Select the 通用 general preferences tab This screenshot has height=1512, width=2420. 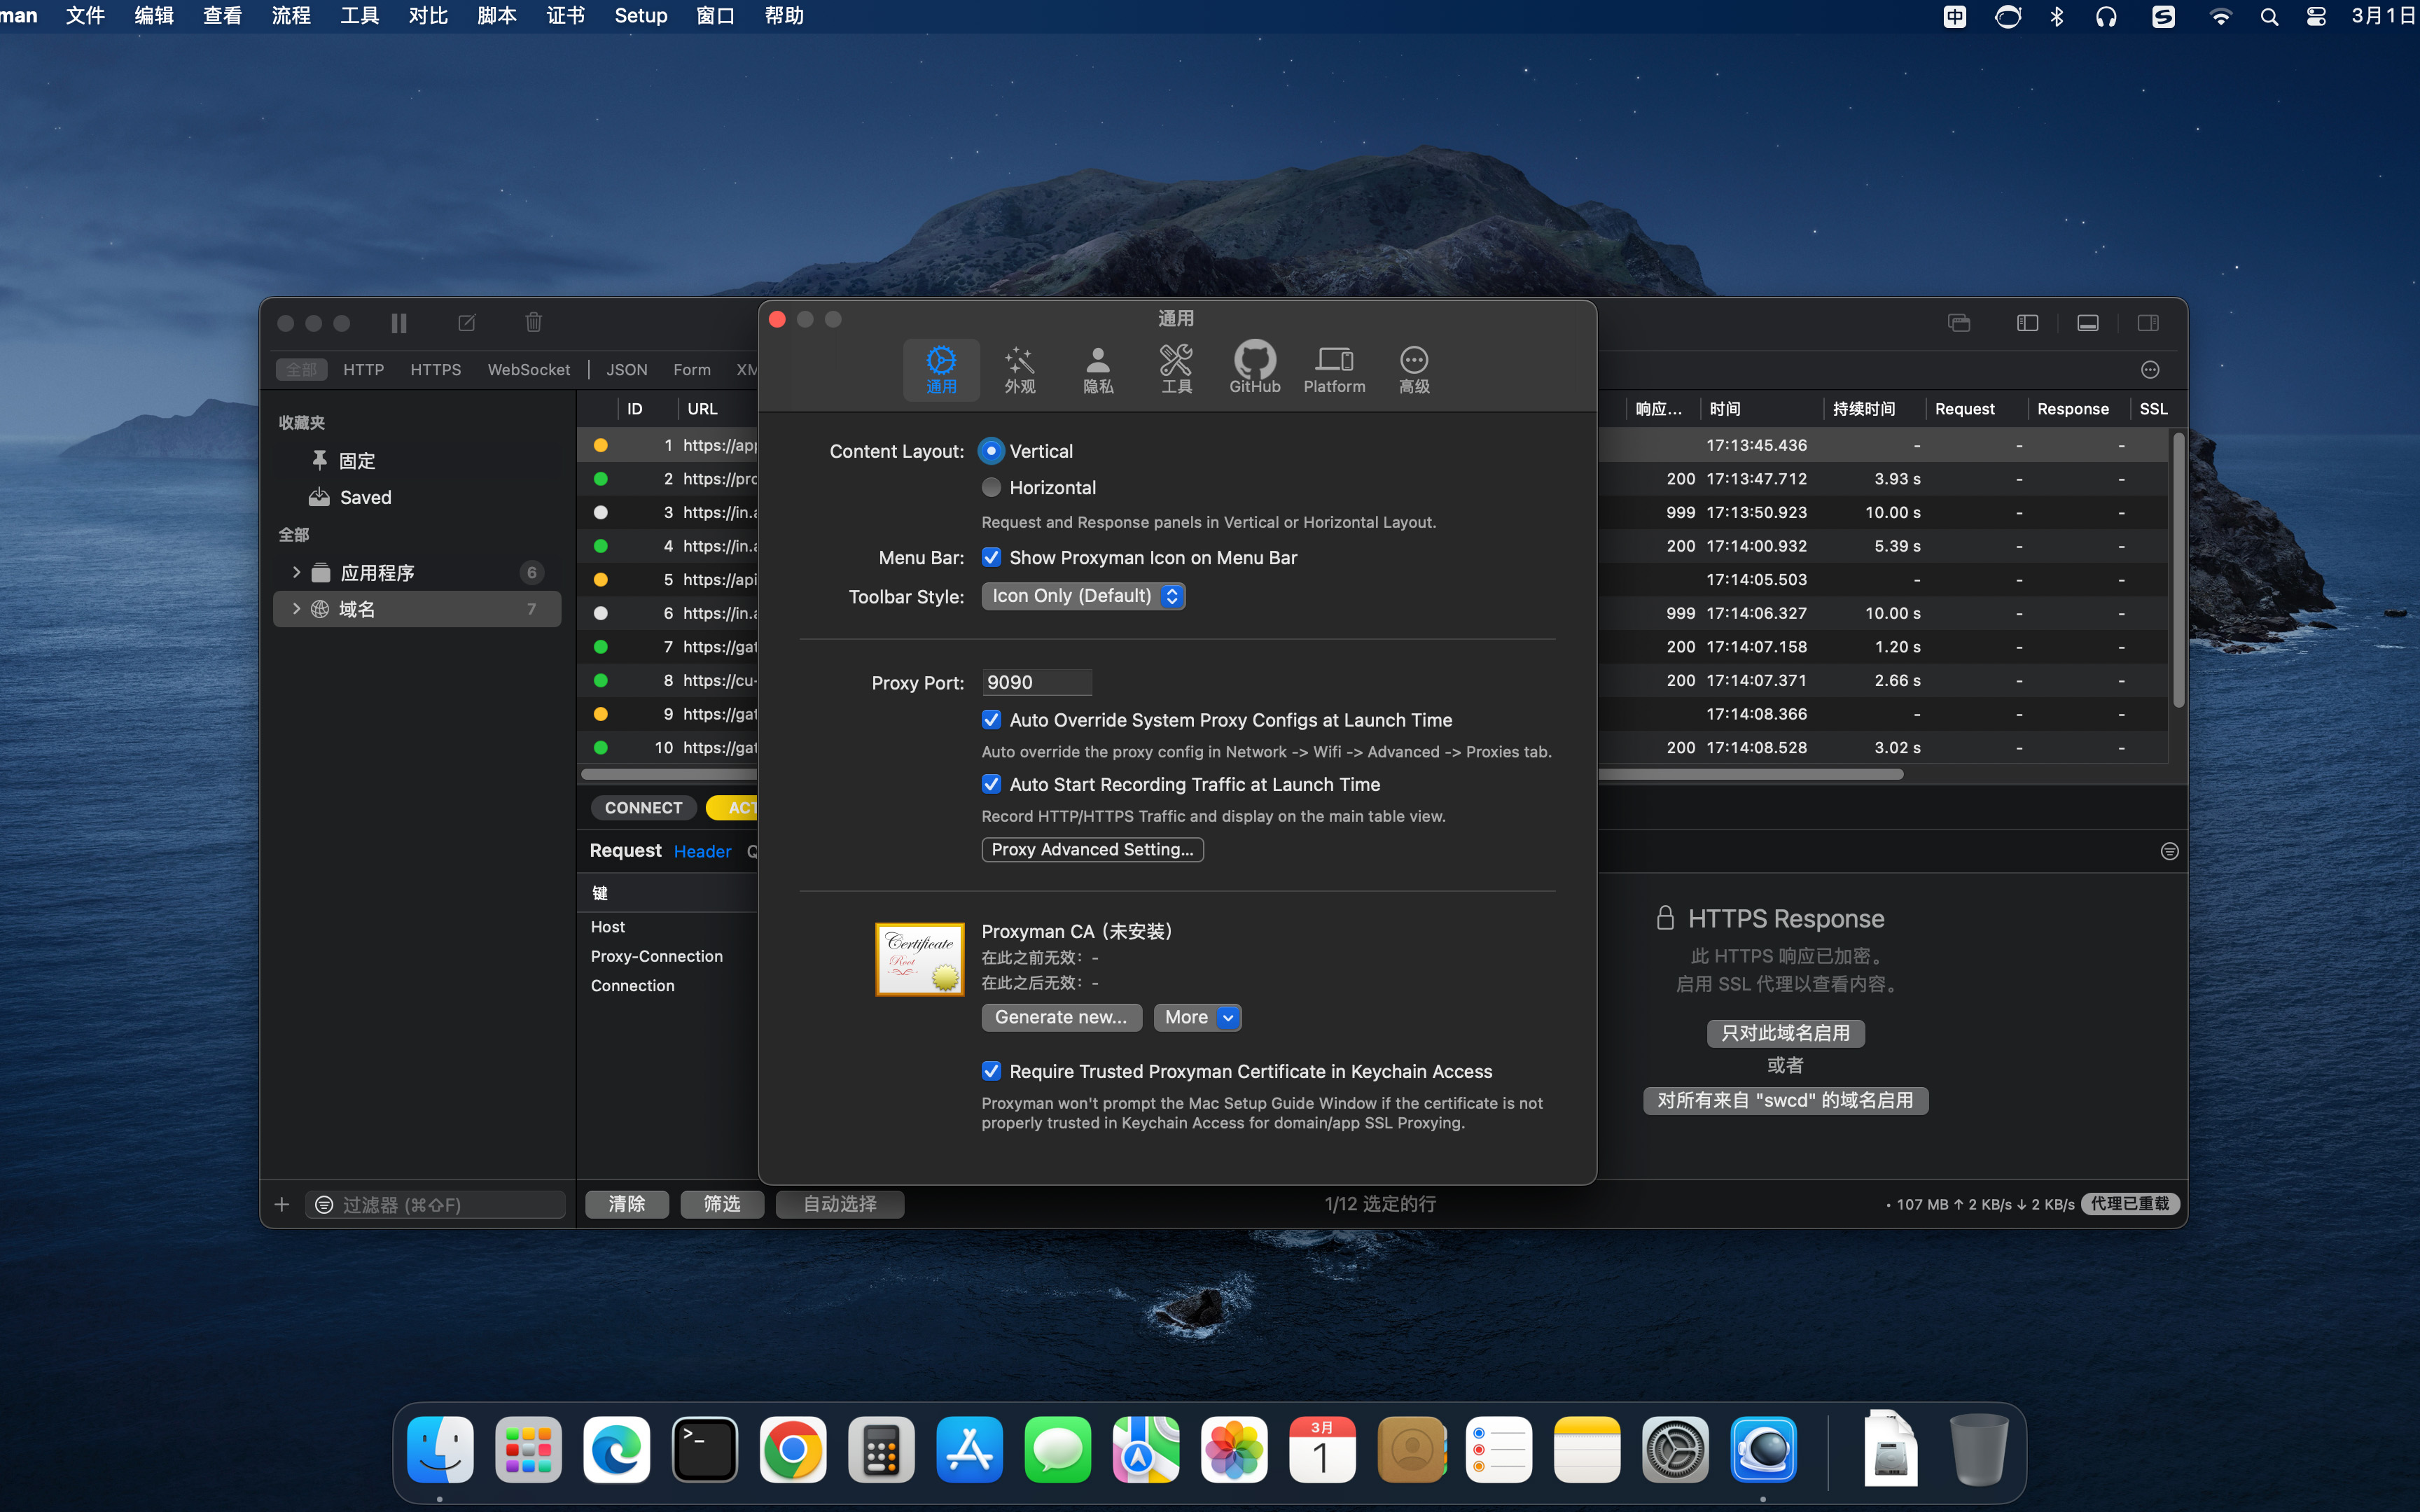pos(941,370)
